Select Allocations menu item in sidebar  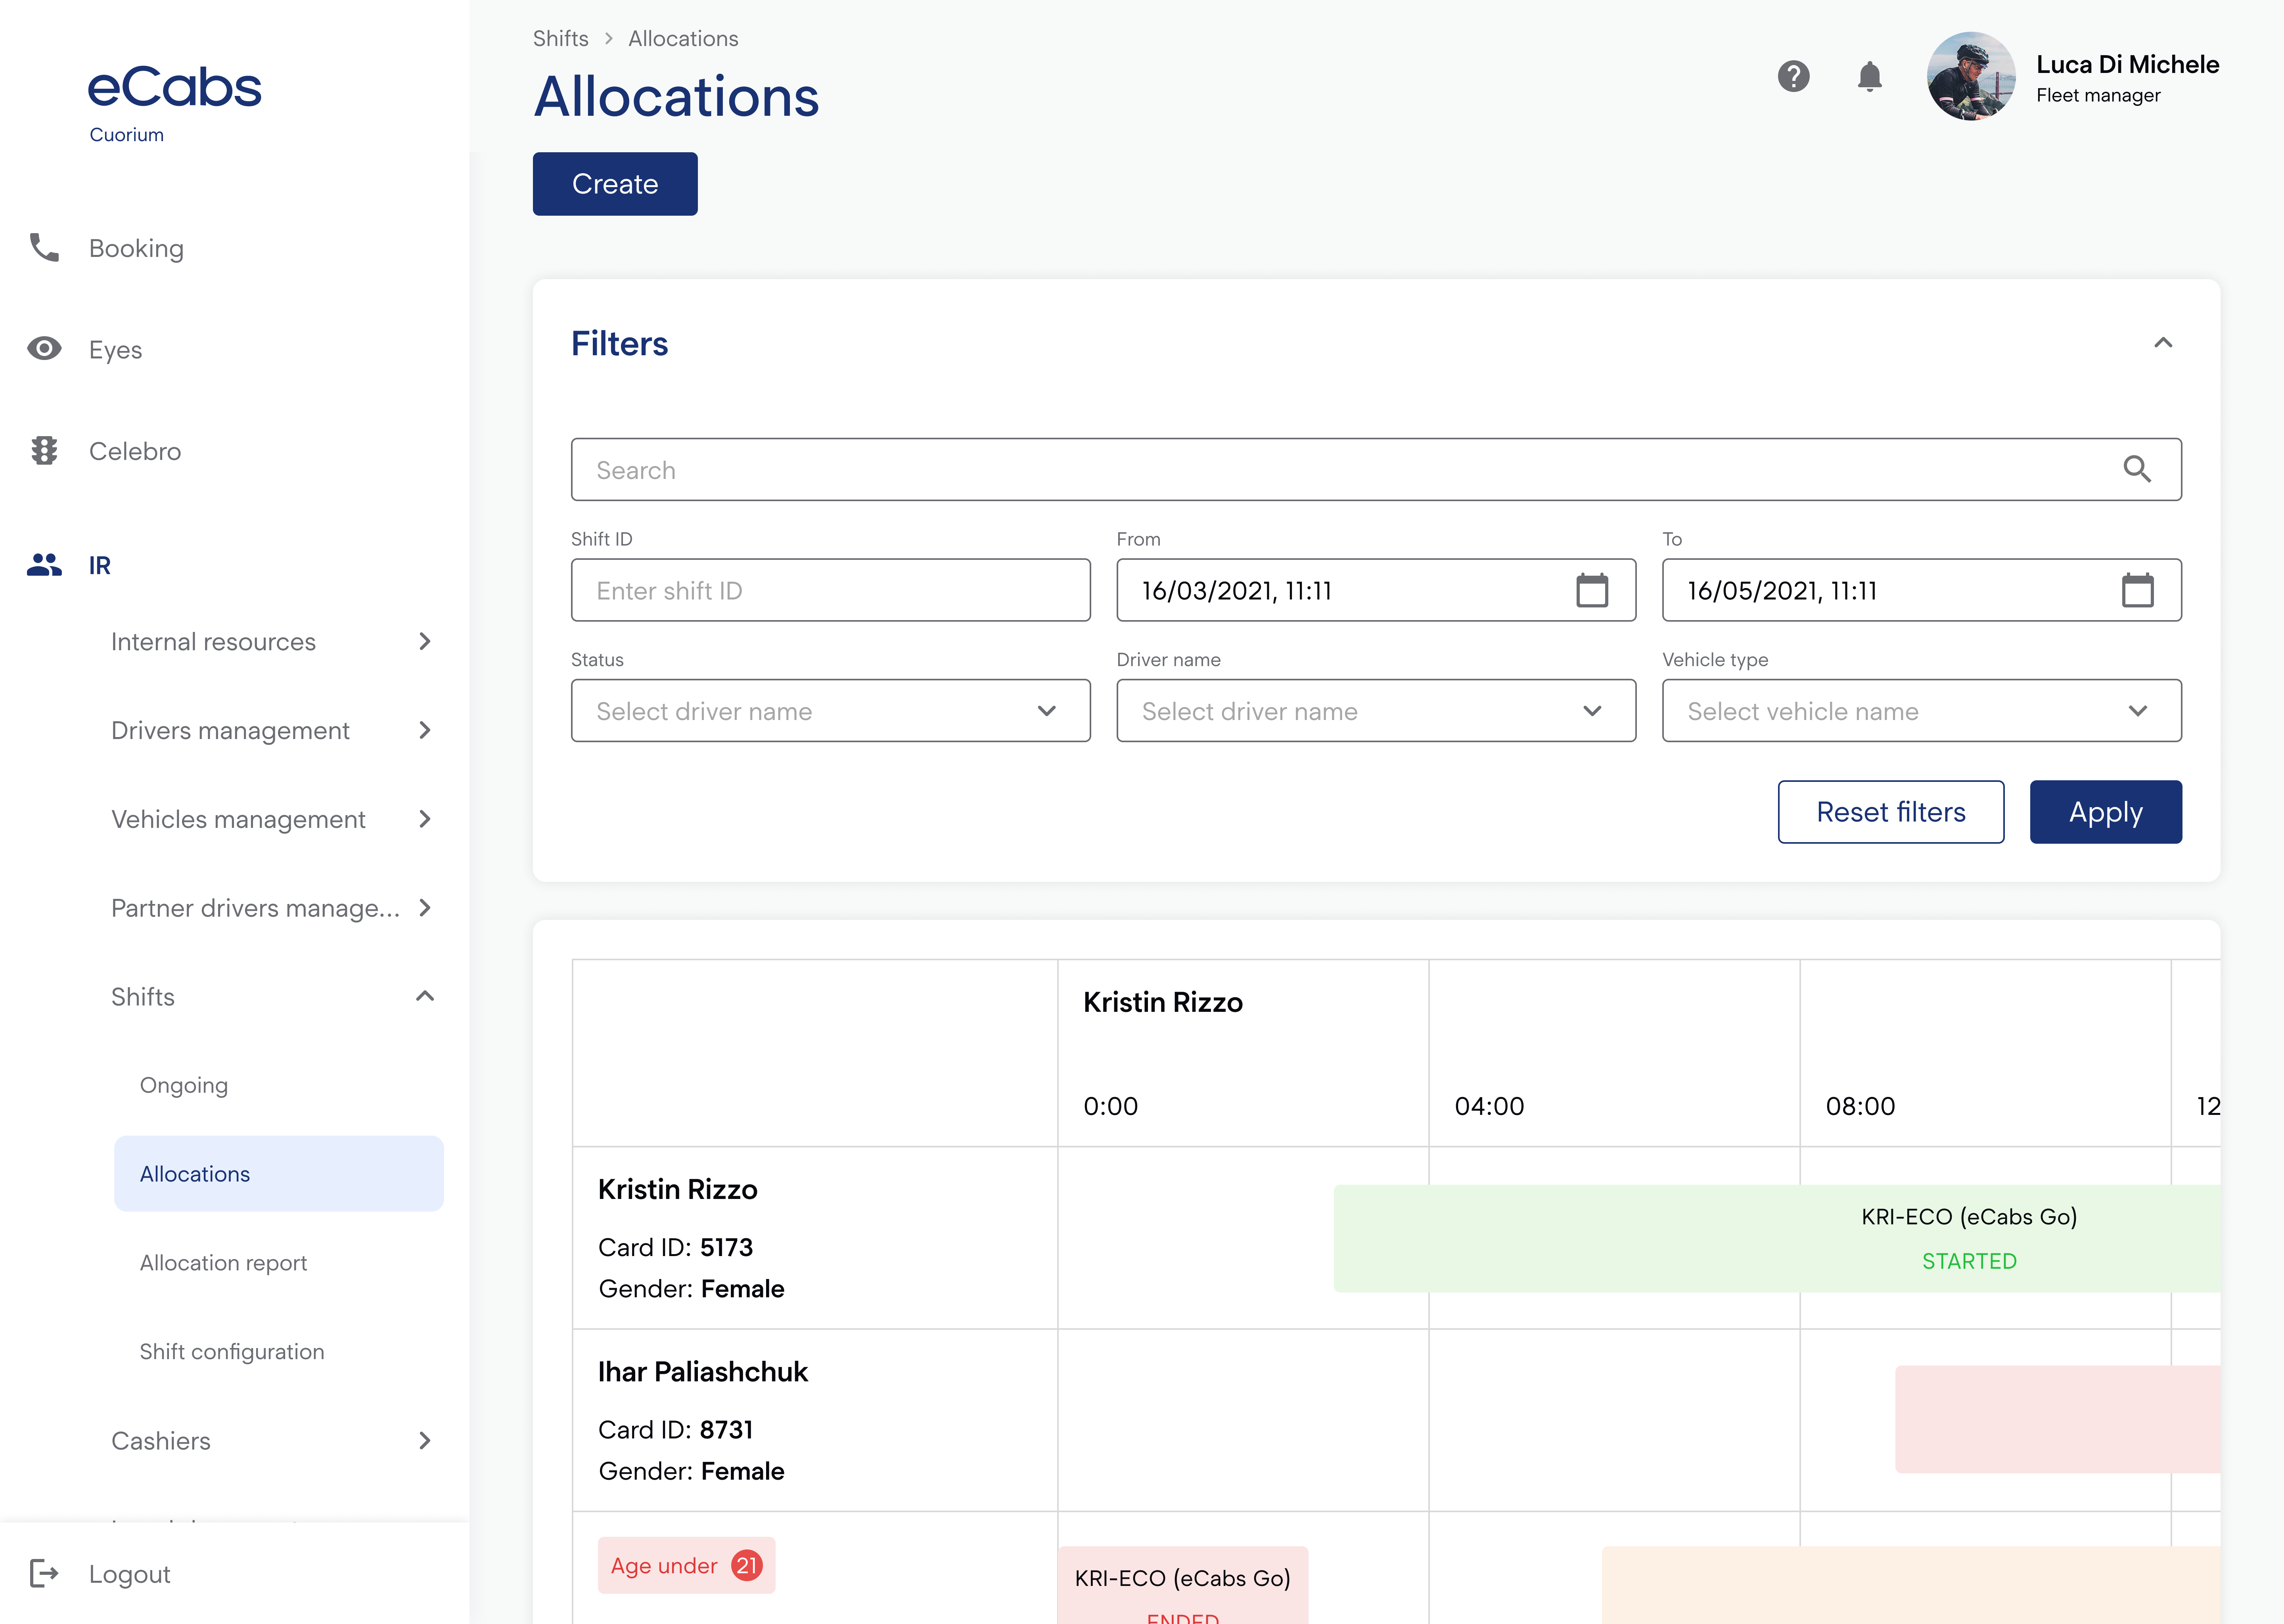279,1173
